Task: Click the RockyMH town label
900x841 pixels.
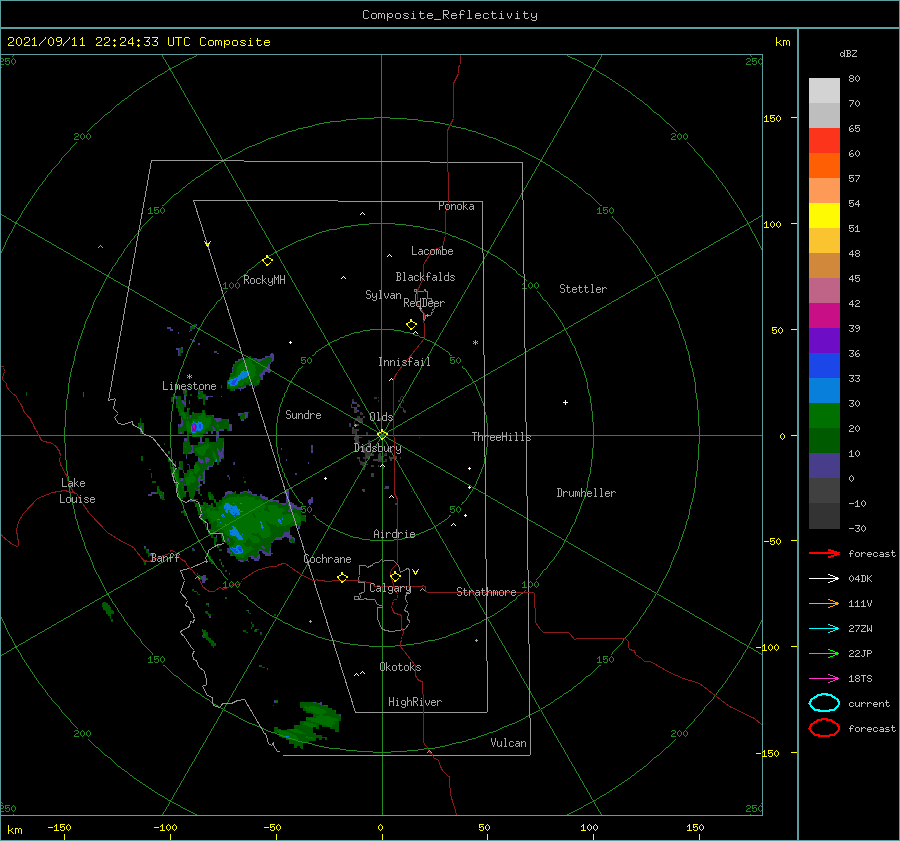Action: coord(264,280)
